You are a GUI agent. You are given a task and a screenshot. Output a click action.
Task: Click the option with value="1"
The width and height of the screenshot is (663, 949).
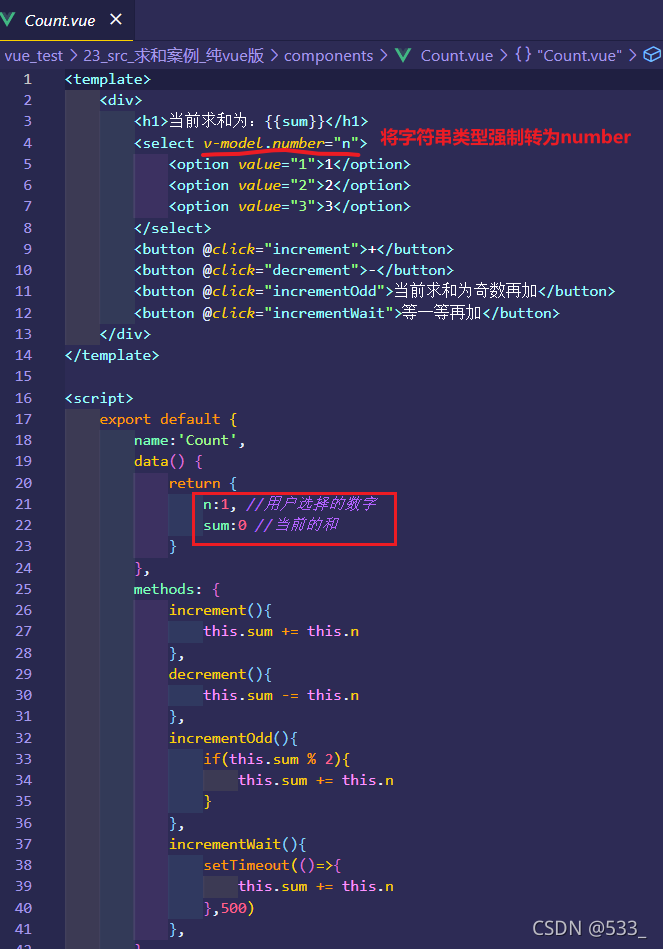pos(289,165)
